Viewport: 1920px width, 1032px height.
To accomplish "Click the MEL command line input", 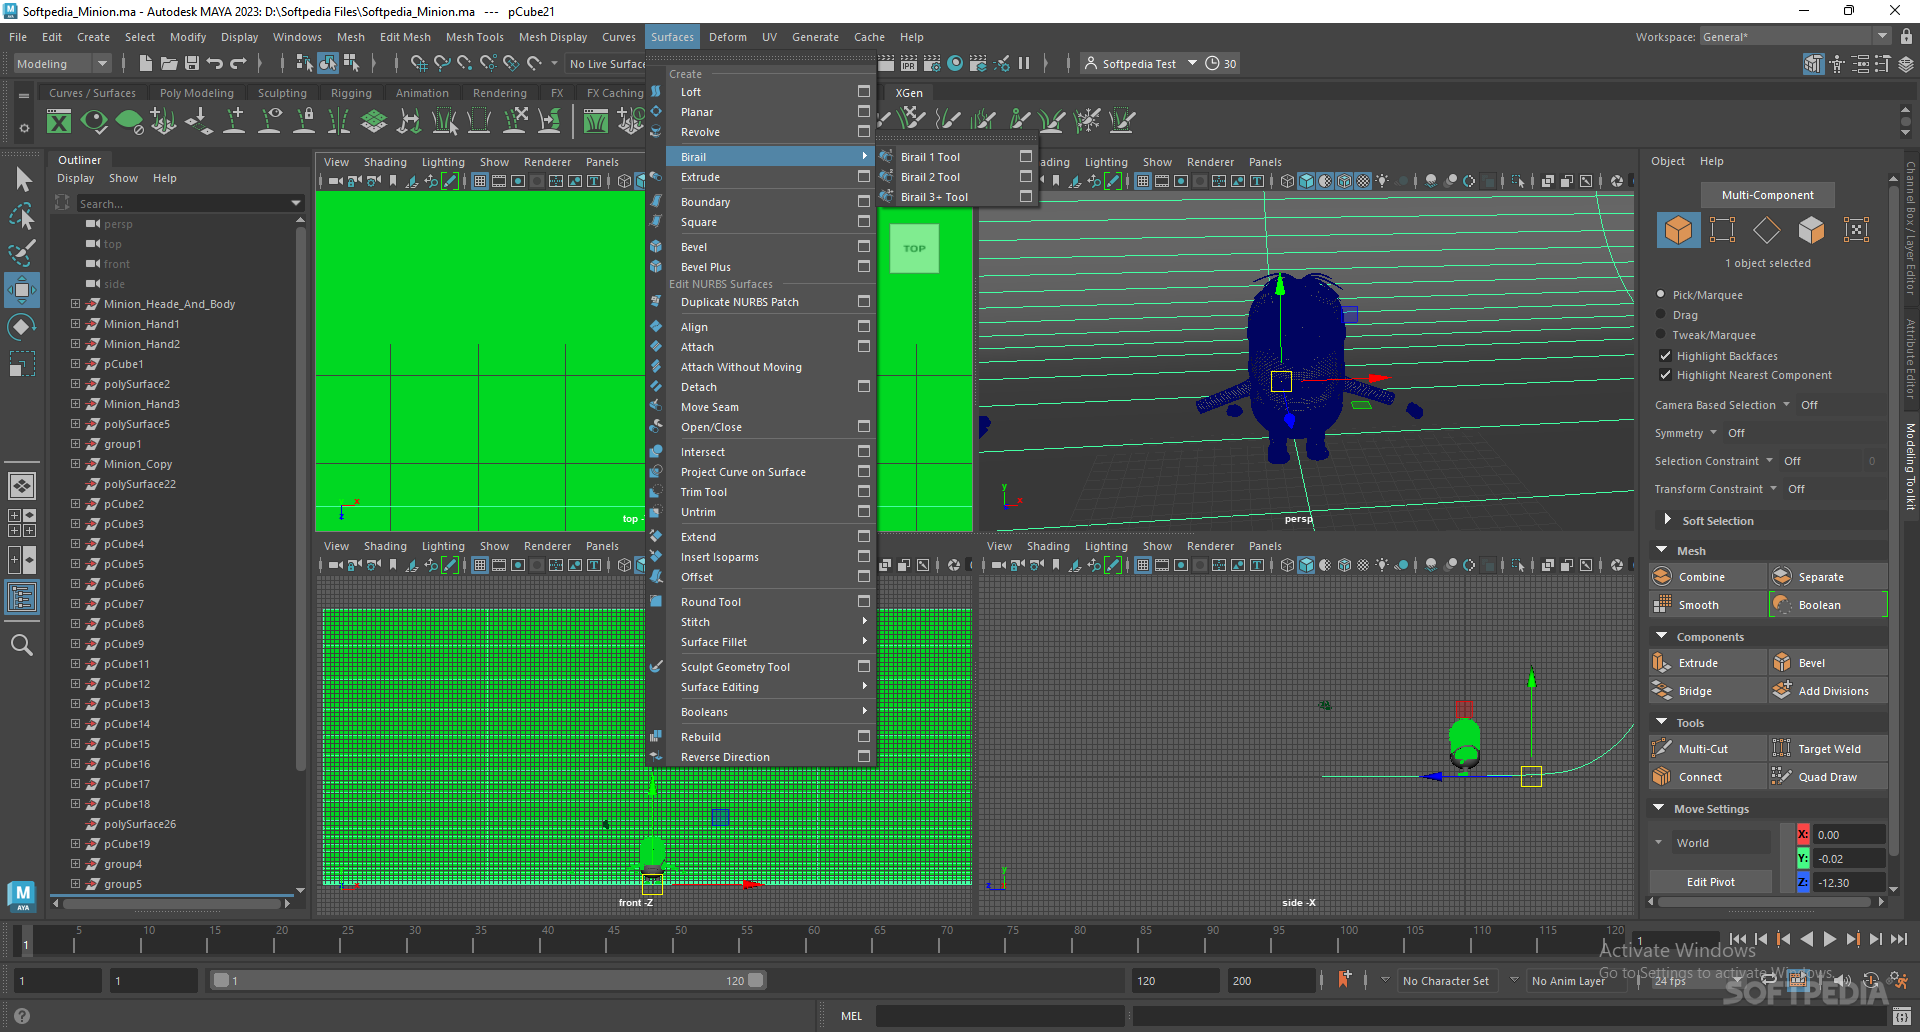I will pyautogui.click(x=1001, y=1016).
